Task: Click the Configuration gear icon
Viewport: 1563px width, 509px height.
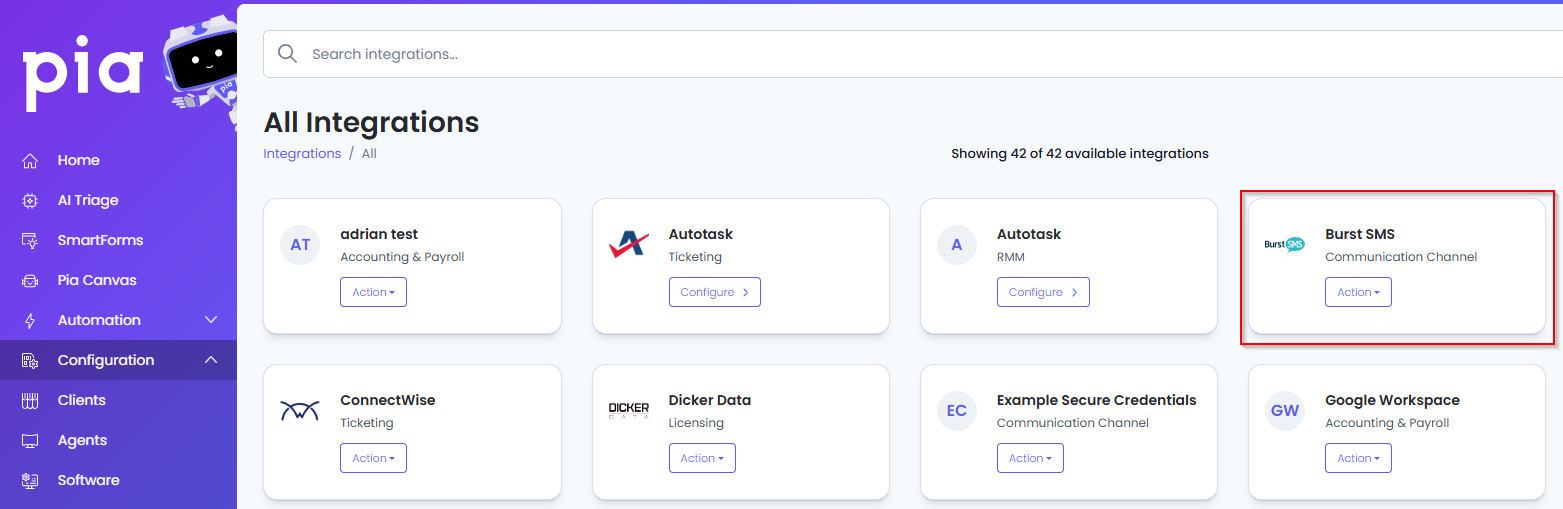Action: [x=30, y=360]
